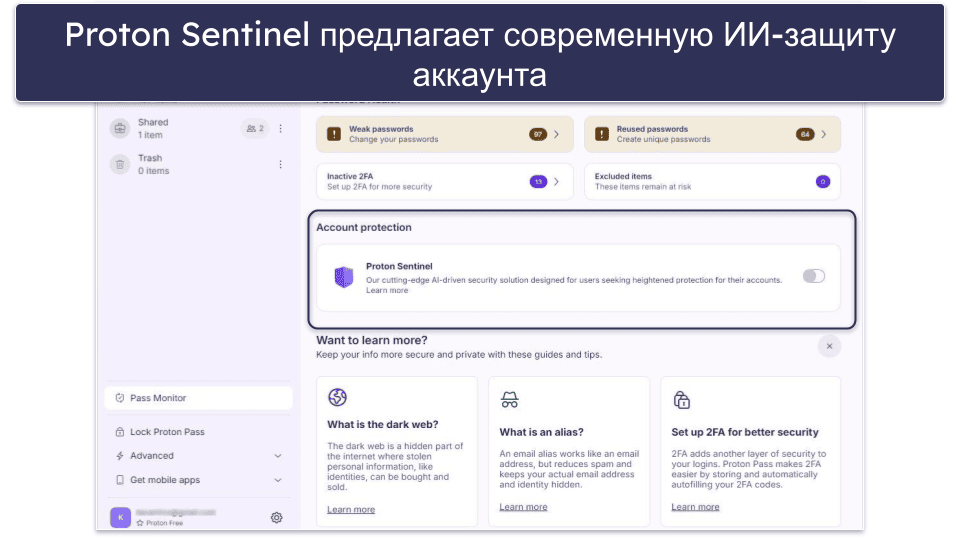
Task: Click the Weak passwords count badge
Action: [538, 134]
